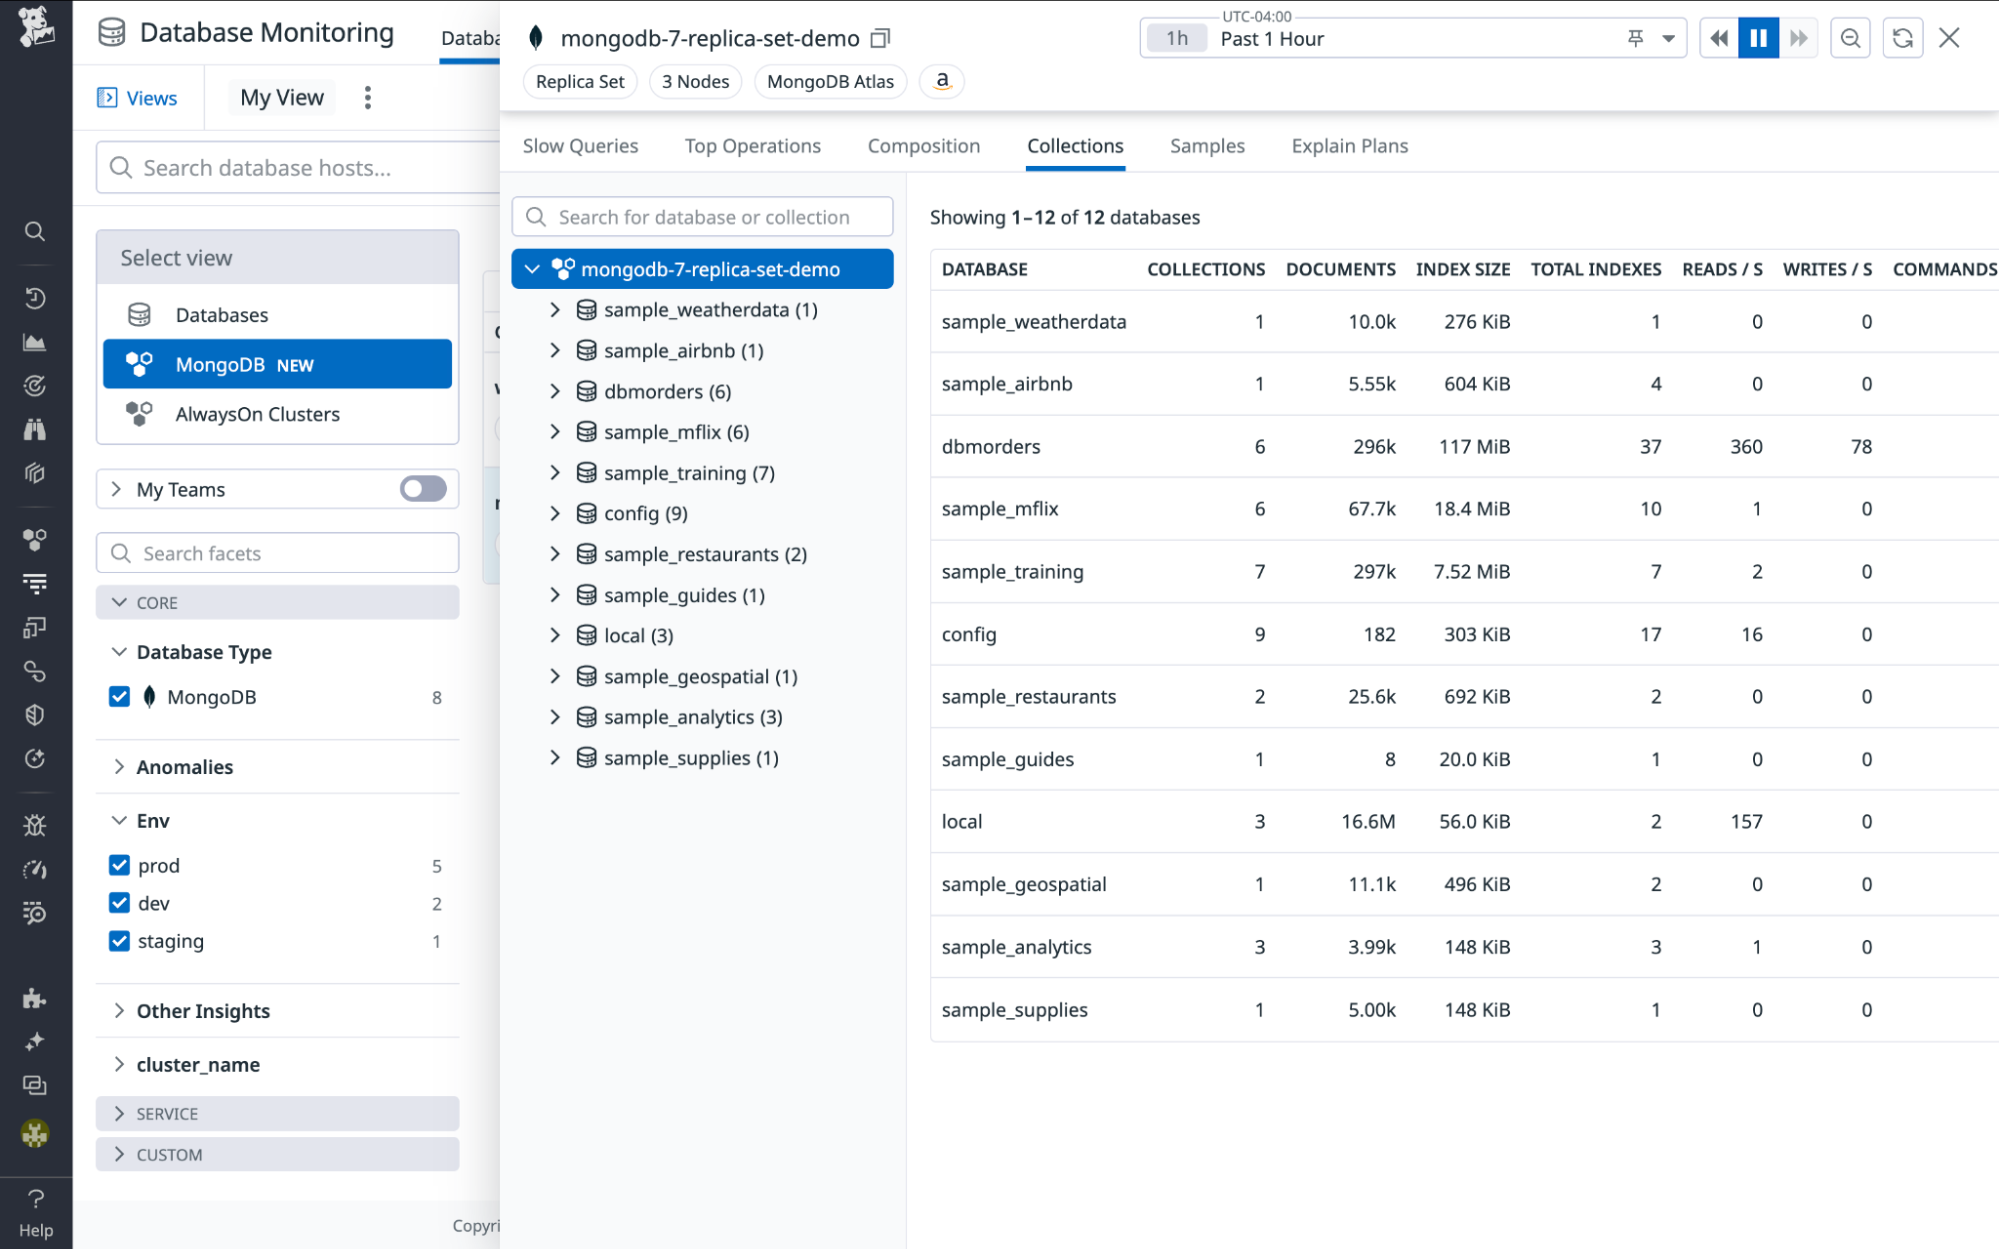Click the Search database hosts field
Viewport: 1999px width, 1250px height.
290,167
